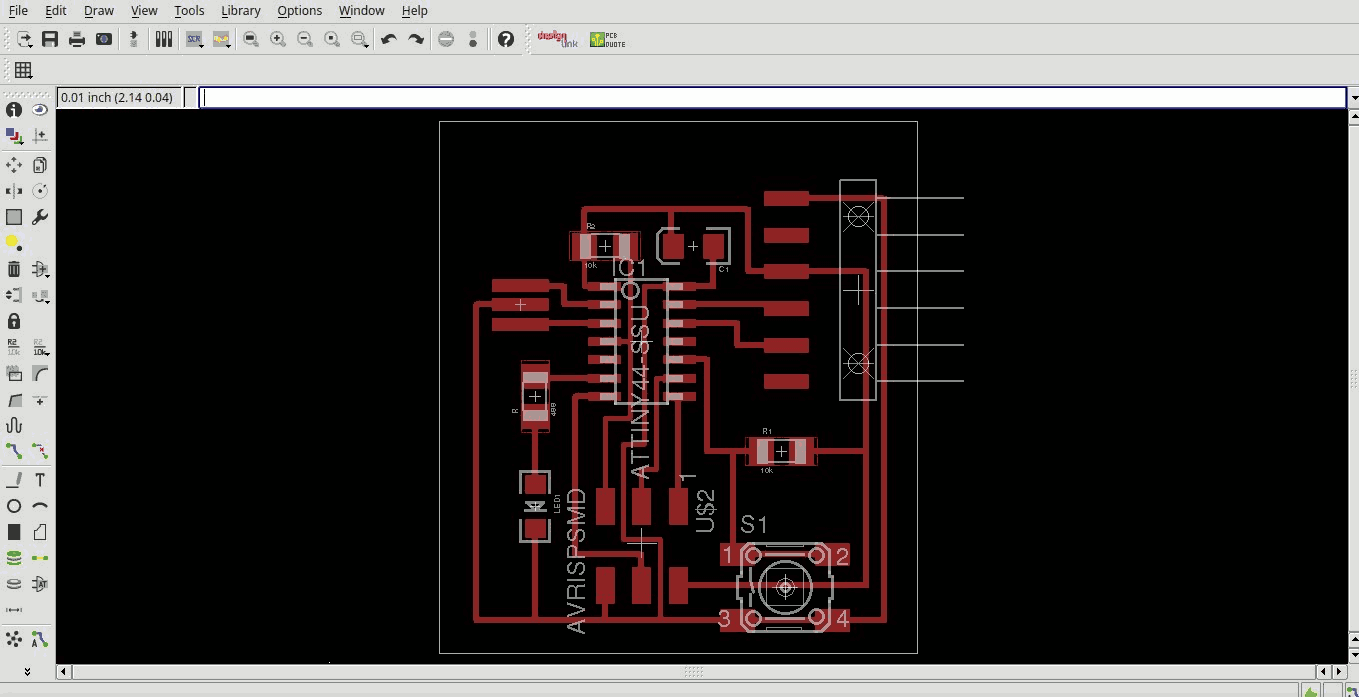Open the Edit menu
Image resolution: width=1359 pixels, height=697 pixels.
click(55, 11)
